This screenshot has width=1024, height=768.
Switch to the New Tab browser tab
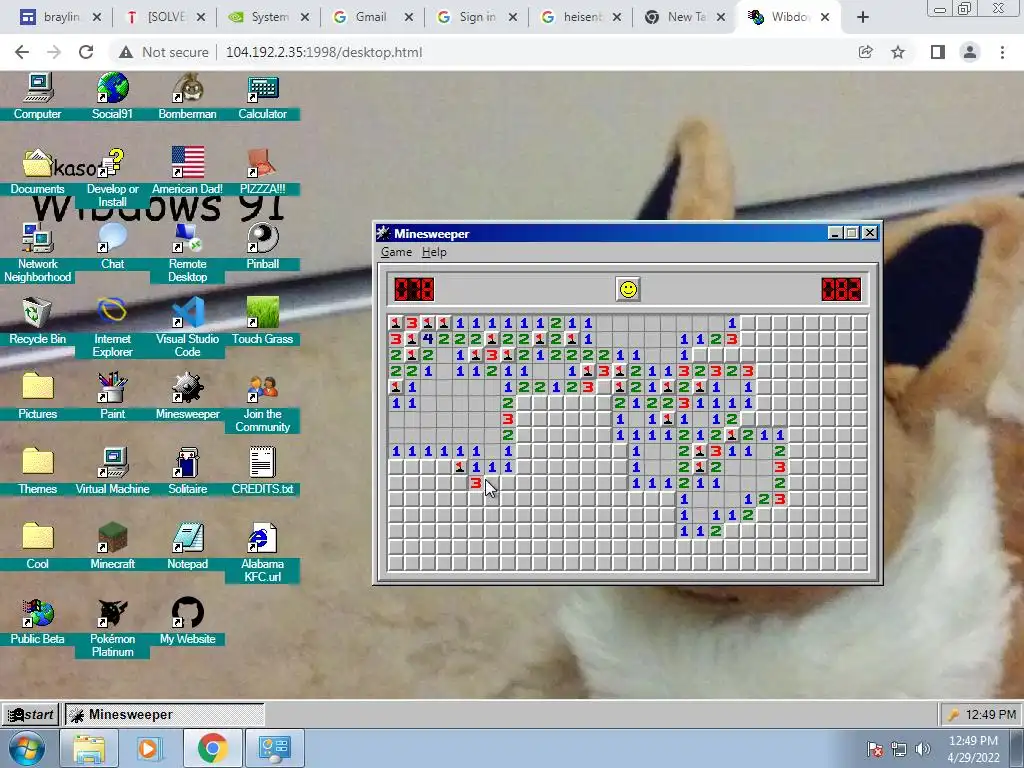point(684,17)
